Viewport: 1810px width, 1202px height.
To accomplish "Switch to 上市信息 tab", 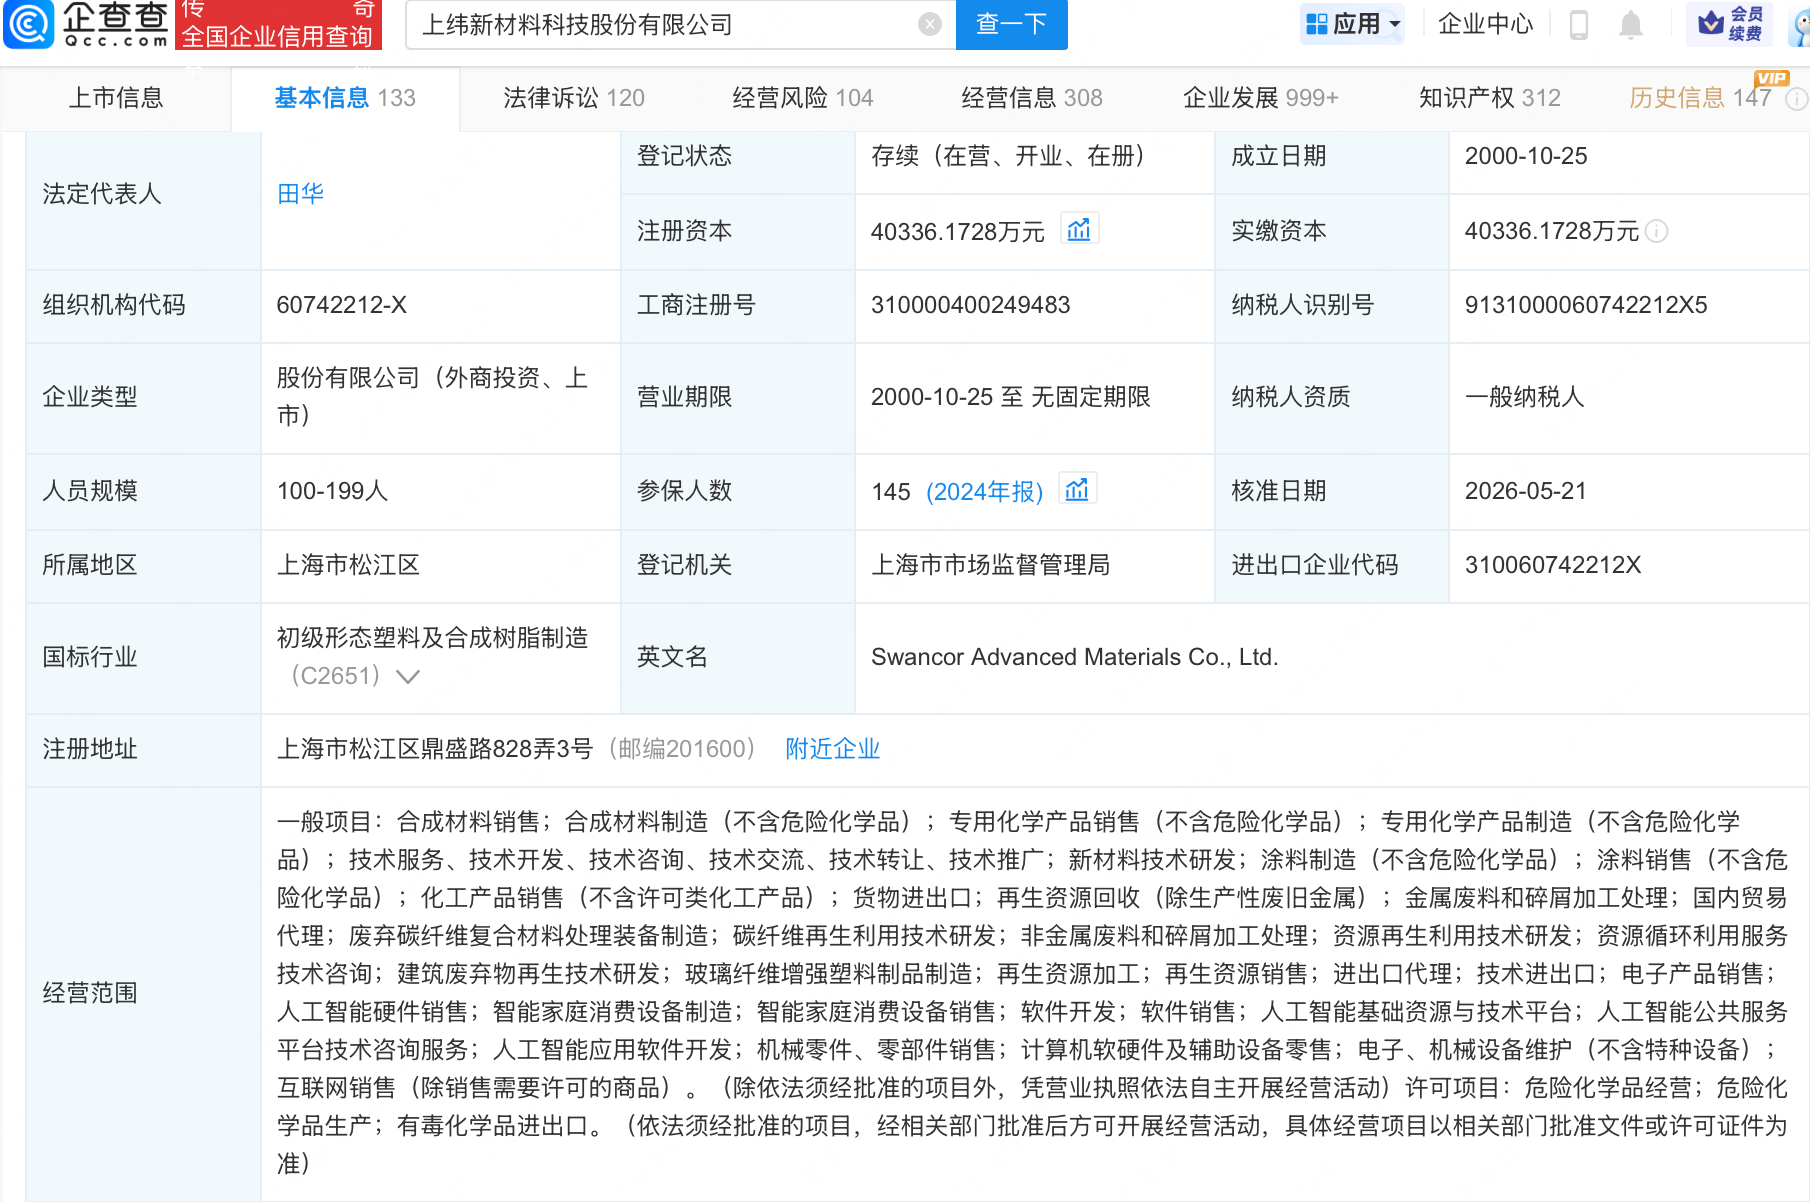I will pos(116,98).
